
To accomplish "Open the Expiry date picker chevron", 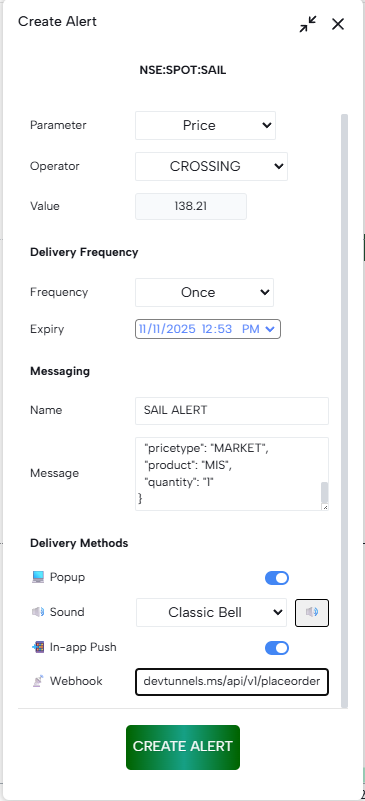I will [x=270, y=329].
